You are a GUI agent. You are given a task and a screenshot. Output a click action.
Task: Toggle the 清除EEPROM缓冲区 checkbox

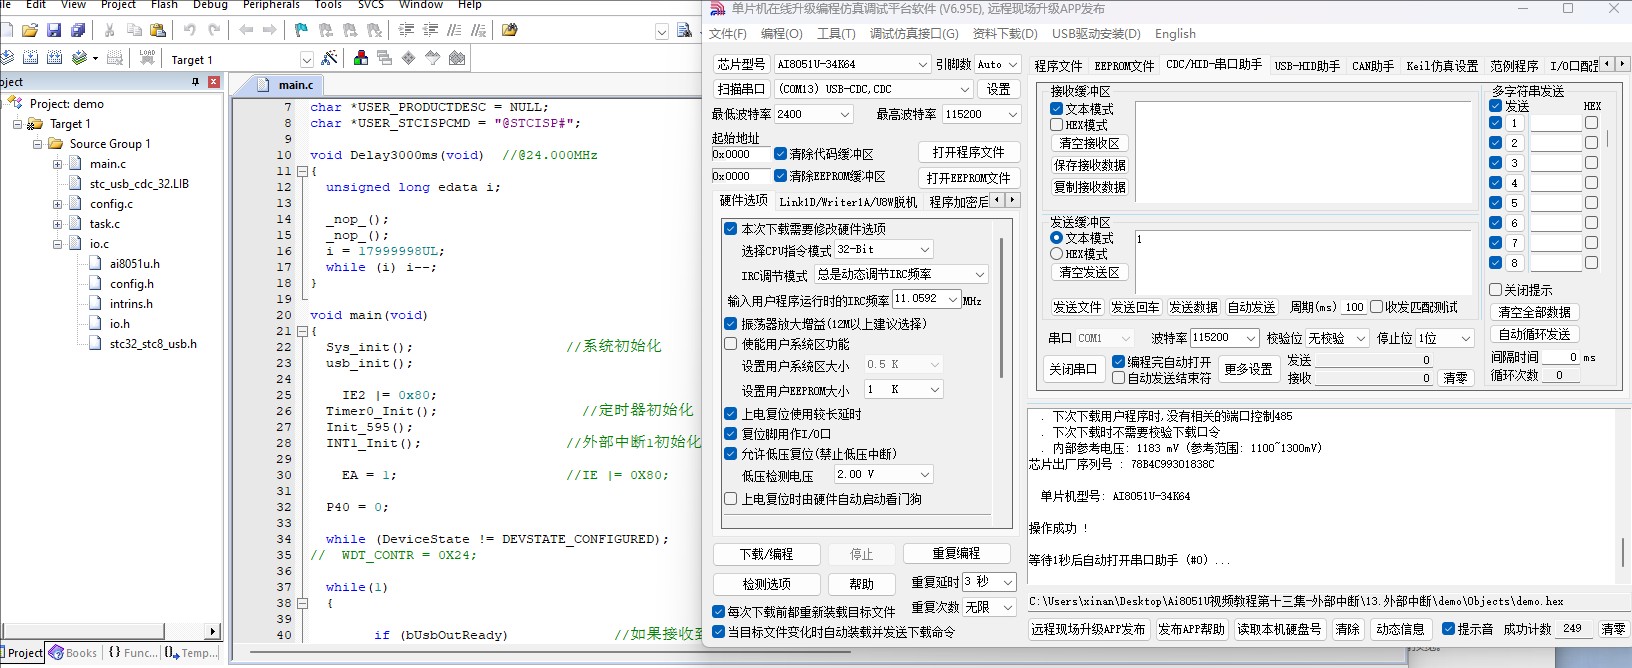[781, 176]
